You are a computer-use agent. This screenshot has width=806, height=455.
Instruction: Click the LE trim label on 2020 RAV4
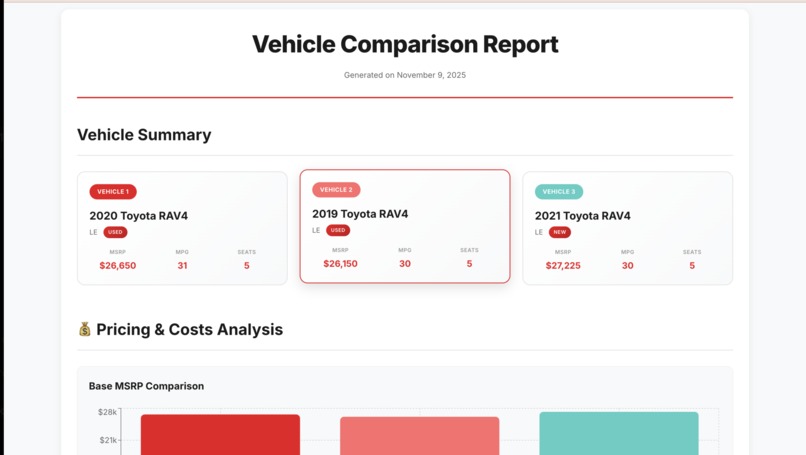coord(94,232)
